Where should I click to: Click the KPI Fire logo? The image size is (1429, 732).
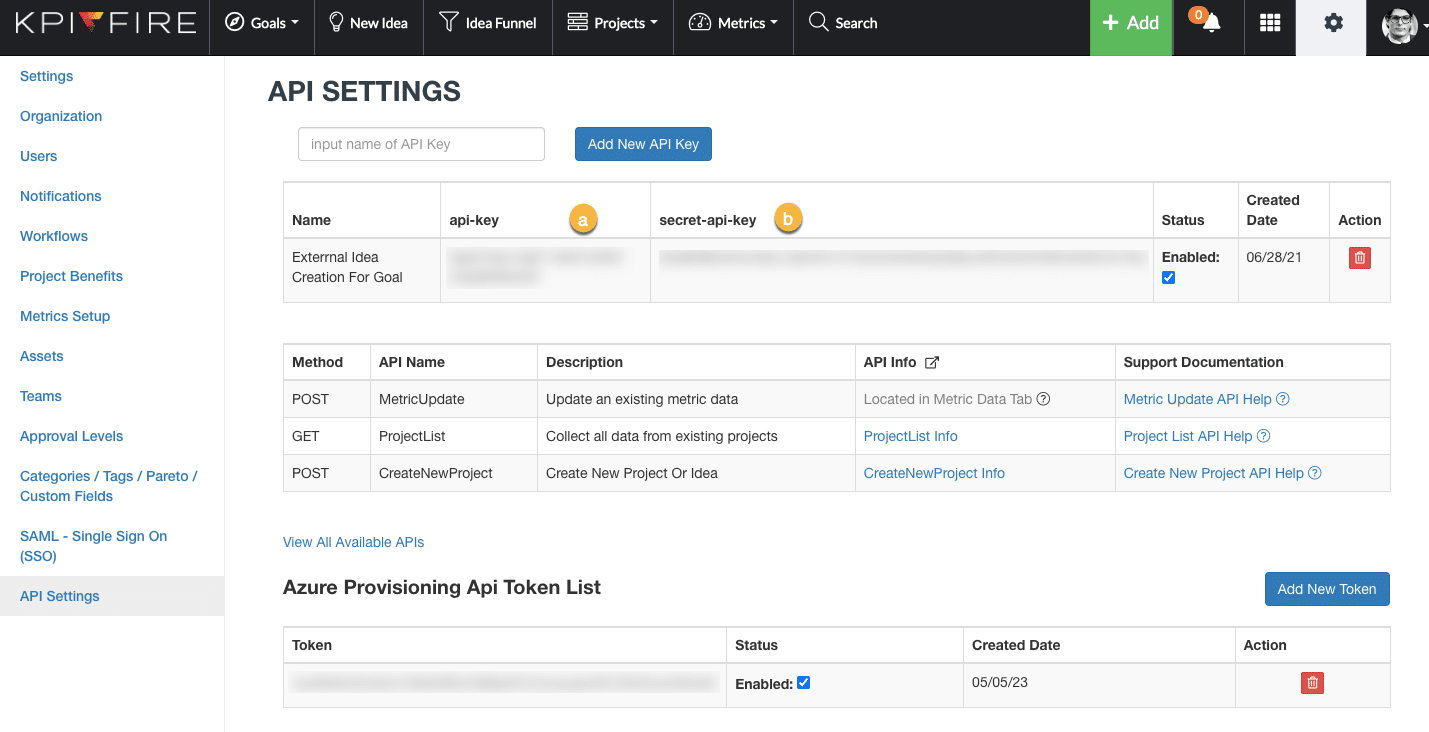pos(105,22)
